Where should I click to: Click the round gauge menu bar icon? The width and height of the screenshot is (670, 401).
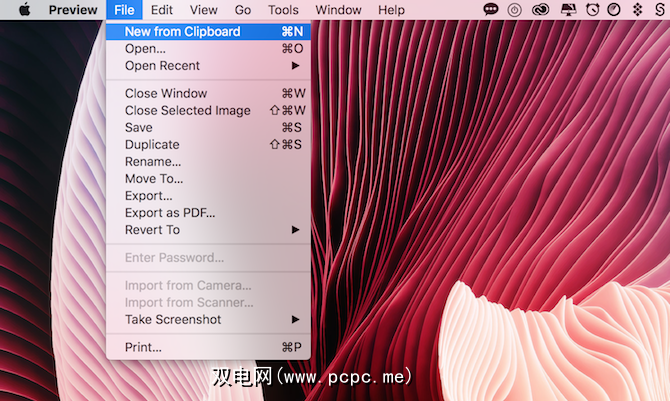click(614, 9)
